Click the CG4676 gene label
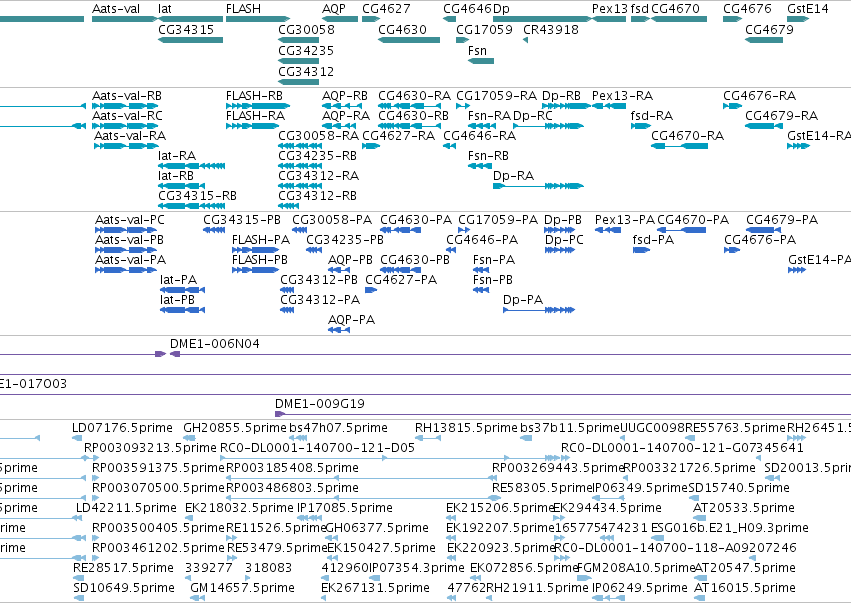851x603 pixels. click(x=747, y=9)
